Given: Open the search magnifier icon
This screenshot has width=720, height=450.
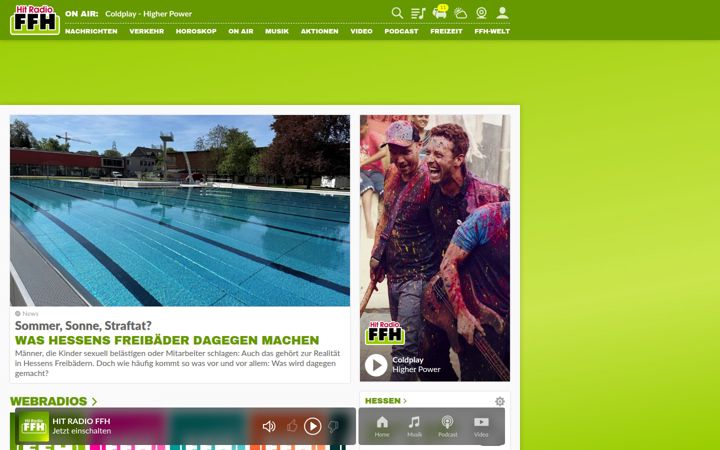Looking at the screenshot, I should tap(397, 13).
